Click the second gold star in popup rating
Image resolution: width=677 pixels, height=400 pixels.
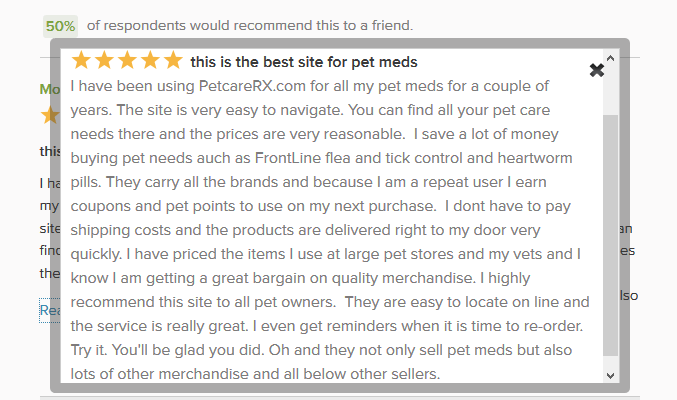pyautogui.click(x=104, y=60)
